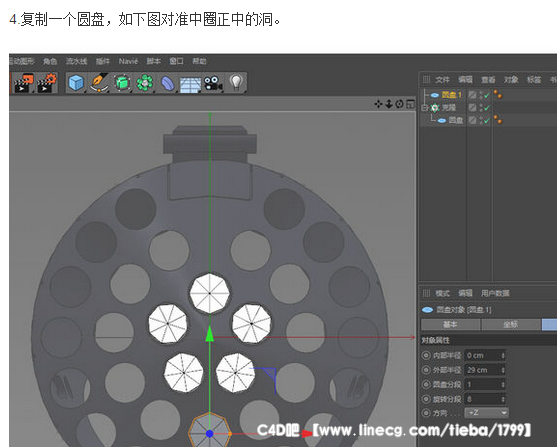Toggle animation circle beside 外部半径
This screenshot has width=557, height=447.
(x=426, y=370)
